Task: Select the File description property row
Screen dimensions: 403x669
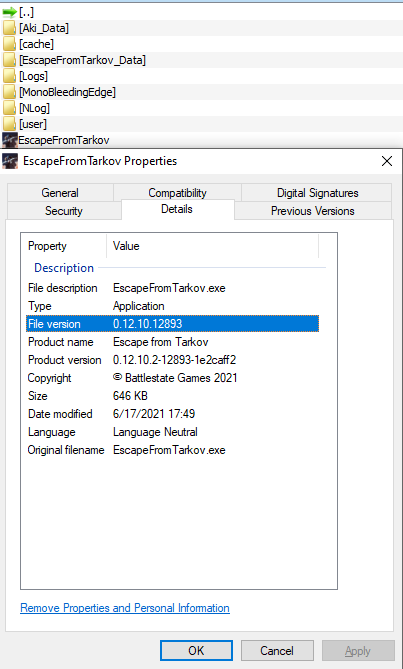Action: tap(173, 288)
